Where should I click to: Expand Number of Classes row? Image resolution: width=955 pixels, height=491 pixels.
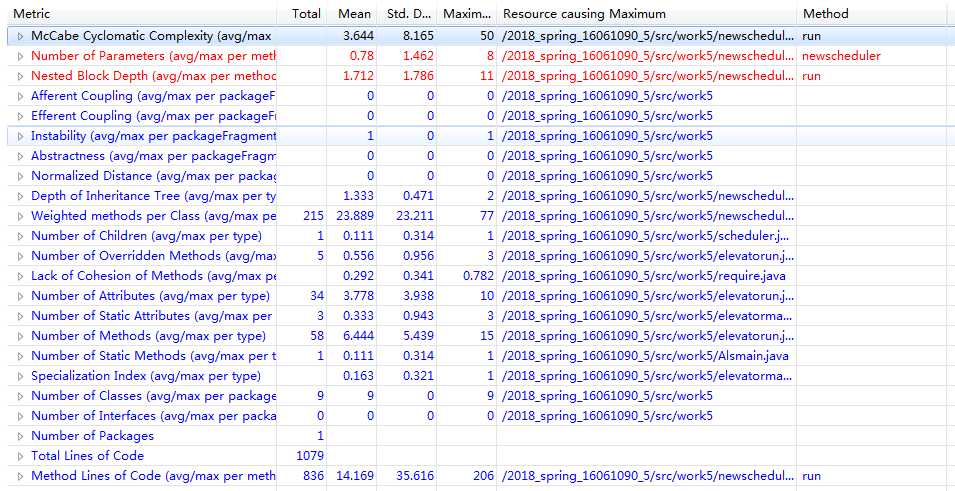pyautogui.click(x=21, y=397)
